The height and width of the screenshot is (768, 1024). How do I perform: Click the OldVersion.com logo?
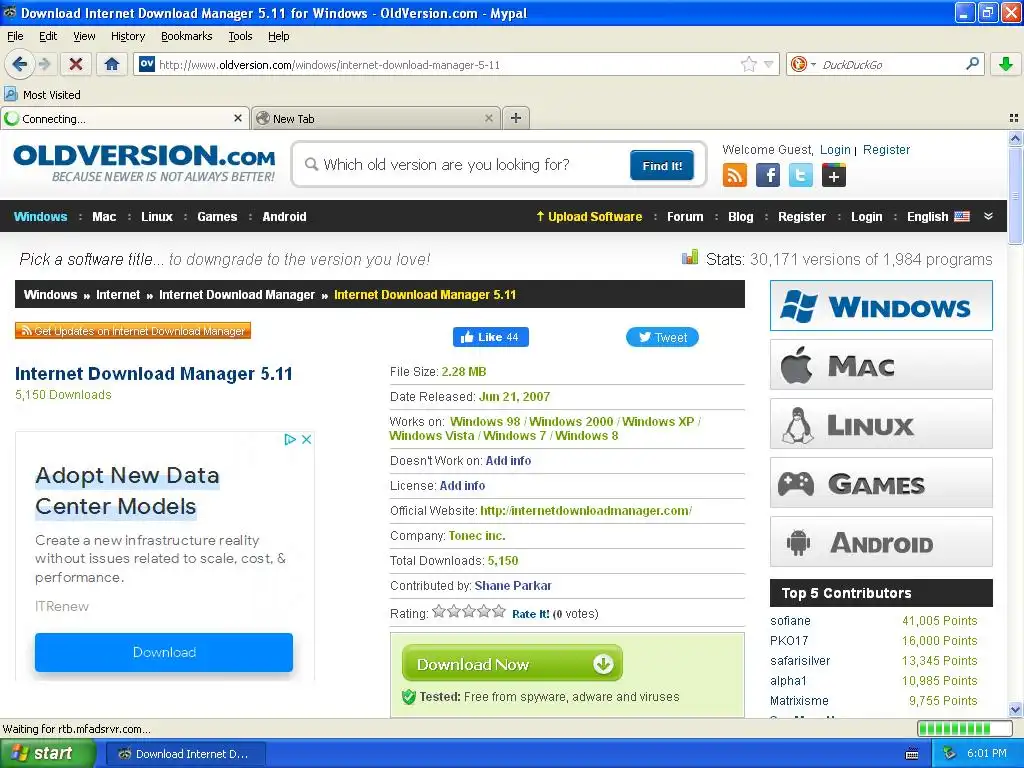pos(144,163)
